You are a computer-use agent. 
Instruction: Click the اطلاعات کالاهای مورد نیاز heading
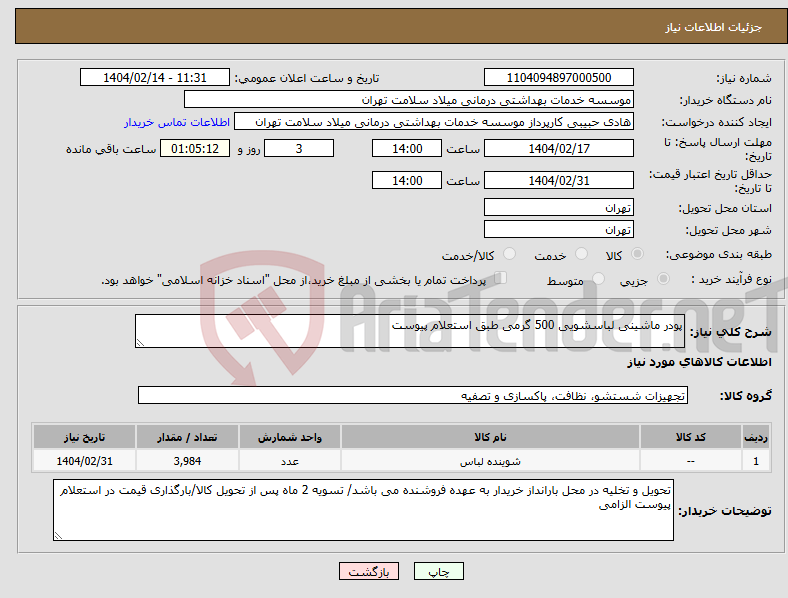699,362
